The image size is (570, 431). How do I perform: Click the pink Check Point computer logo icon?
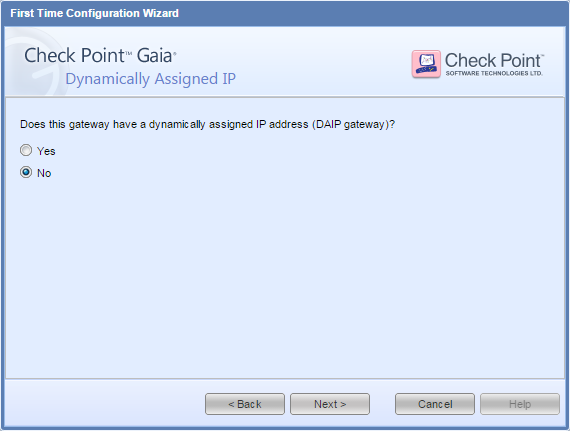click(426, 64)
